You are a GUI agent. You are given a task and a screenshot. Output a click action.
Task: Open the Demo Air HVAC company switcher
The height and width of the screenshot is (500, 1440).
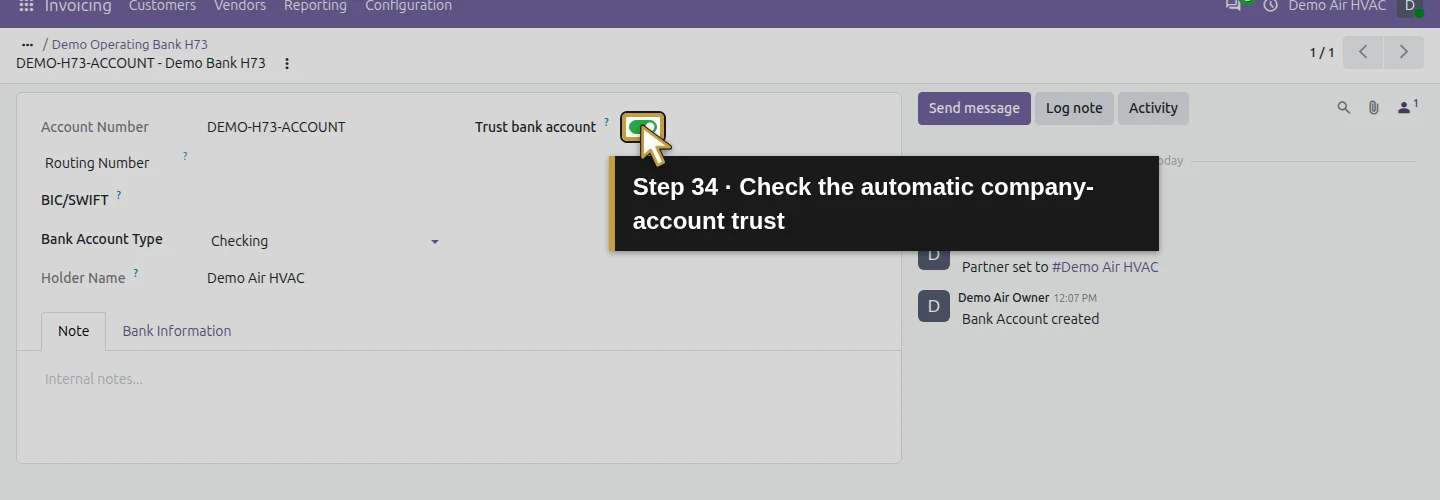tap(1337, 6)
